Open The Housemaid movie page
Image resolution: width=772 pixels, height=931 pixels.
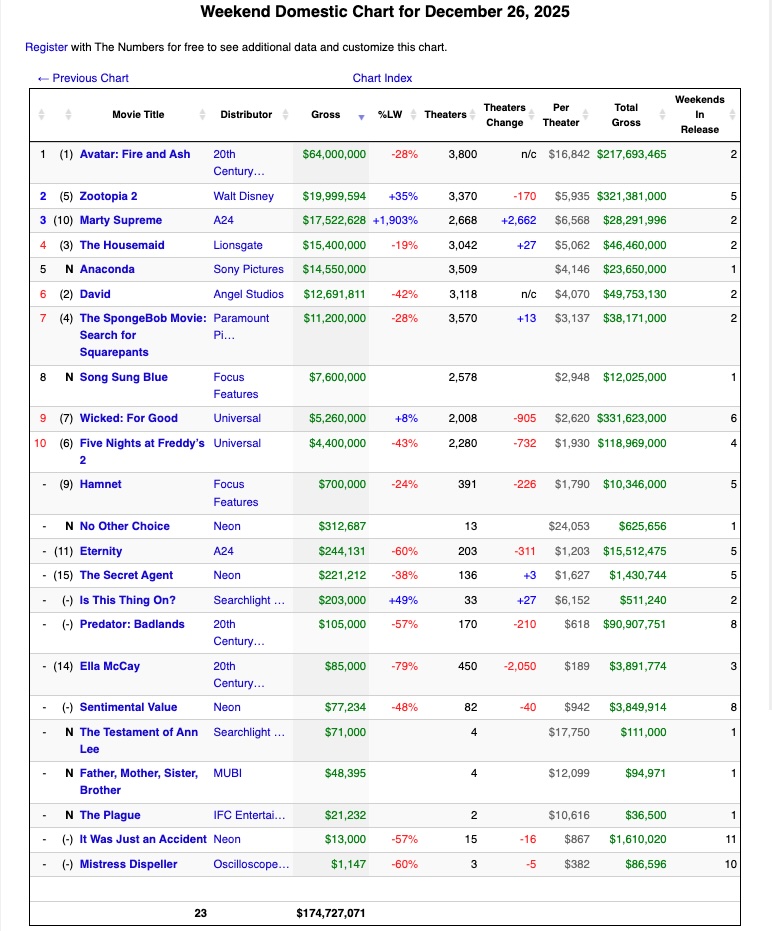(122, 245)
